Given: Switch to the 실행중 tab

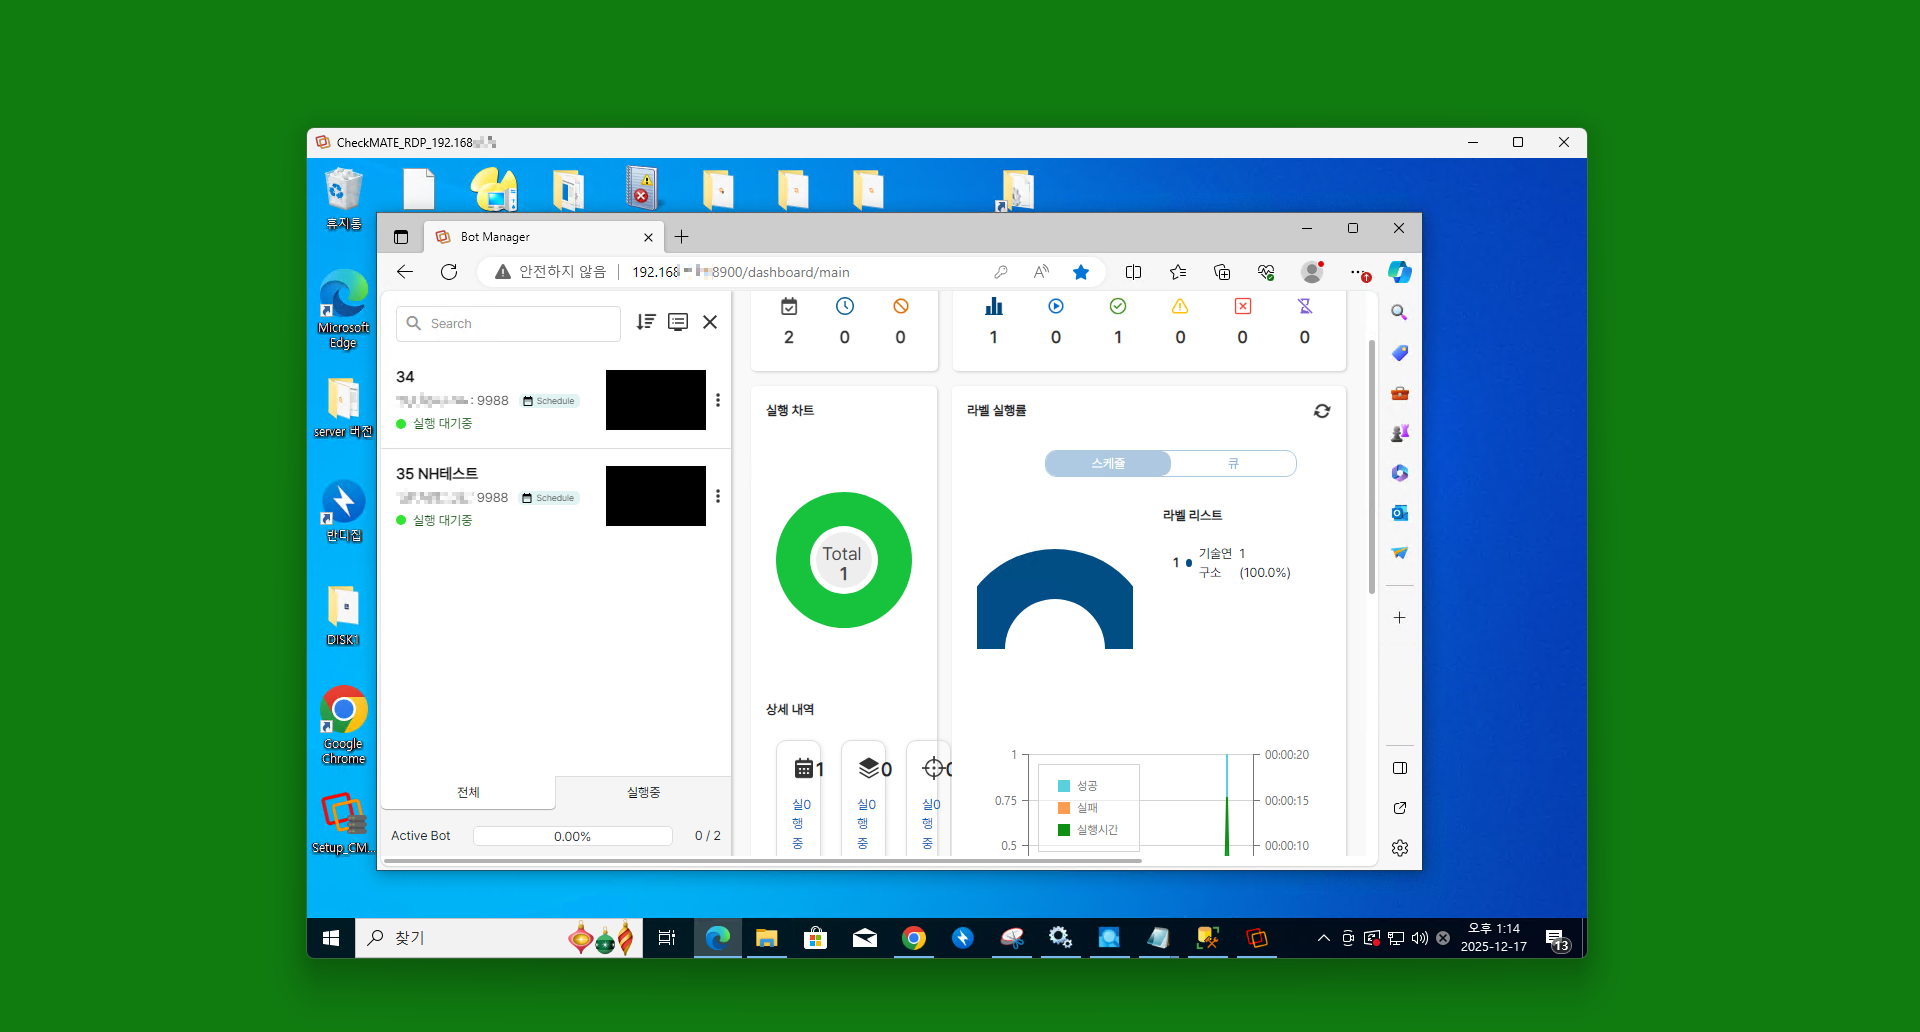Looking at the screenshot, I should (643, 792).
